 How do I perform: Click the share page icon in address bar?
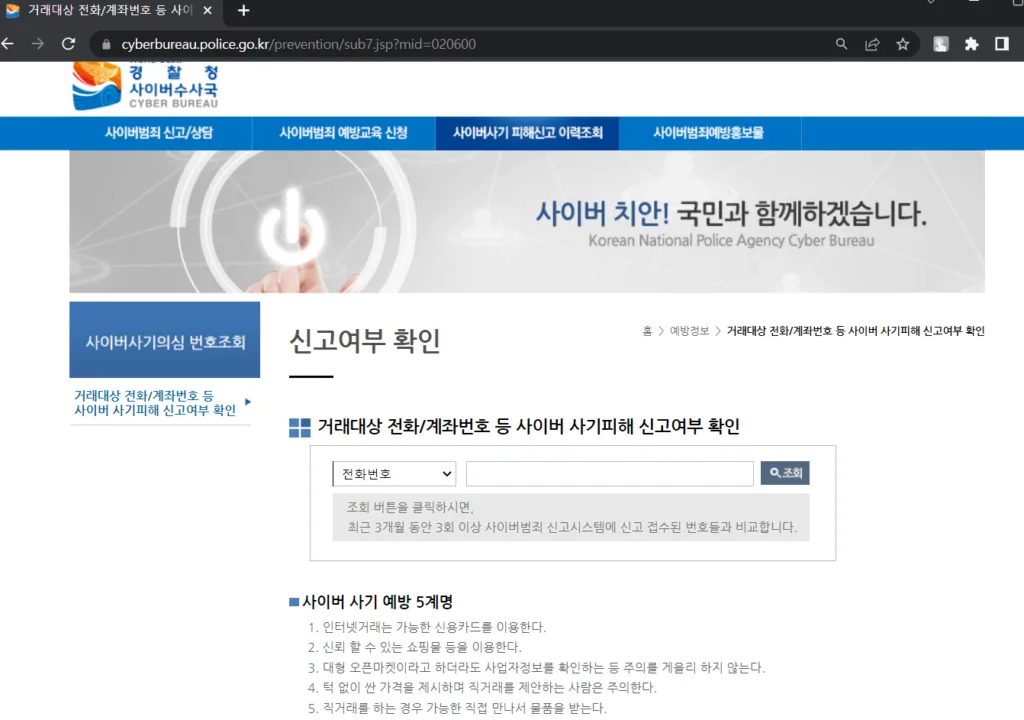point(872,44)
